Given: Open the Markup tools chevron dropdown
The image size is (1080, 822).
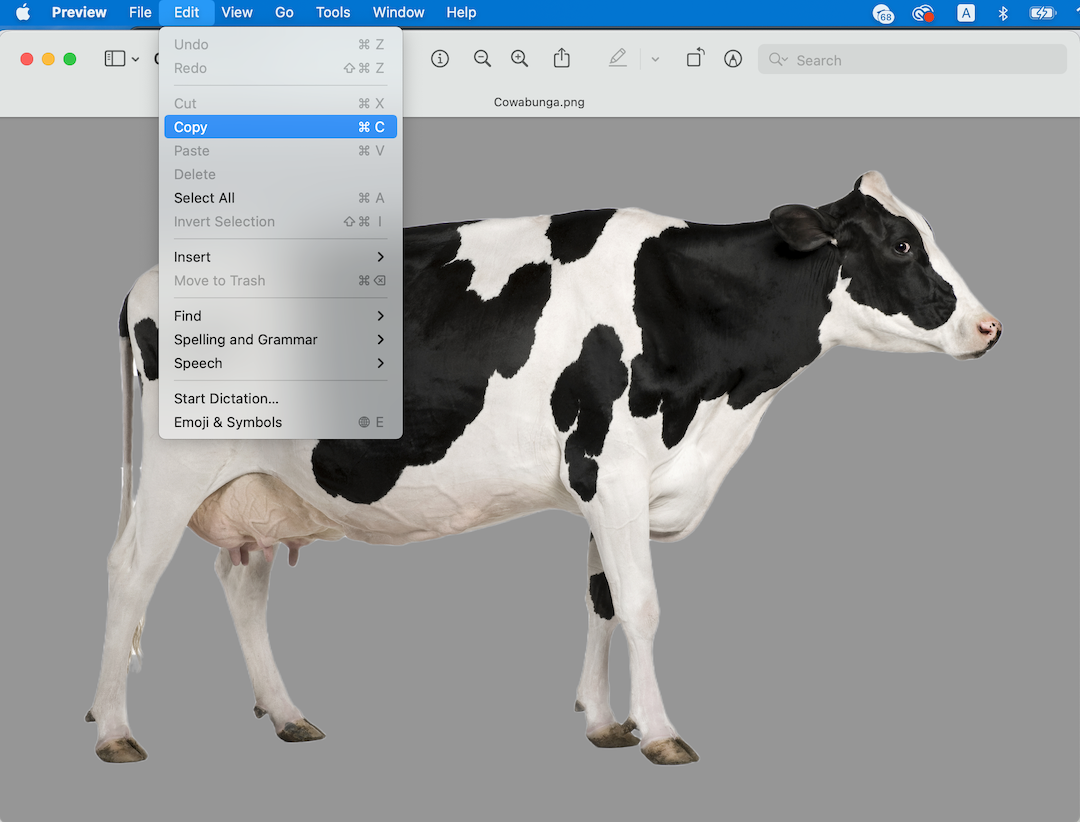Looking at the screenshot, I should [x=655, y=59].
